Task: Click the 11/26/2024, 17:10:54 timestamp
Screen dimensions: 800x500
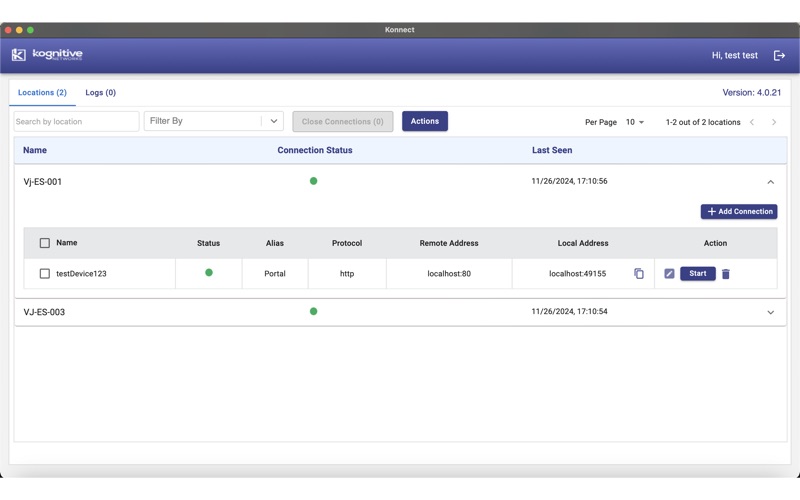Action: point(569,311)
